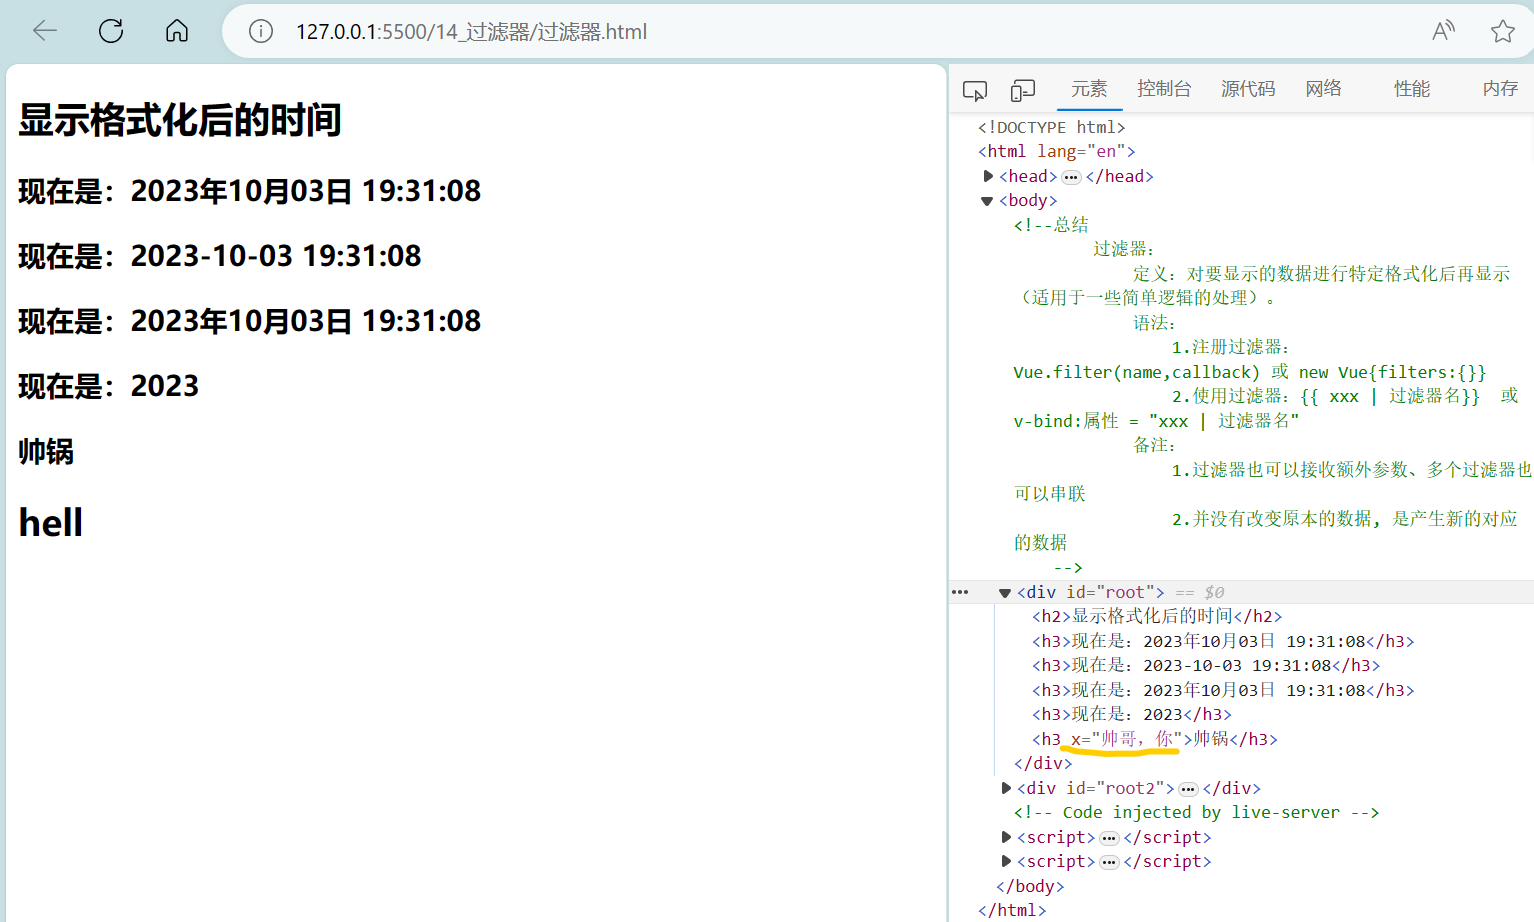Click the ellipsis badge inside root2 div

[1188, 789]
